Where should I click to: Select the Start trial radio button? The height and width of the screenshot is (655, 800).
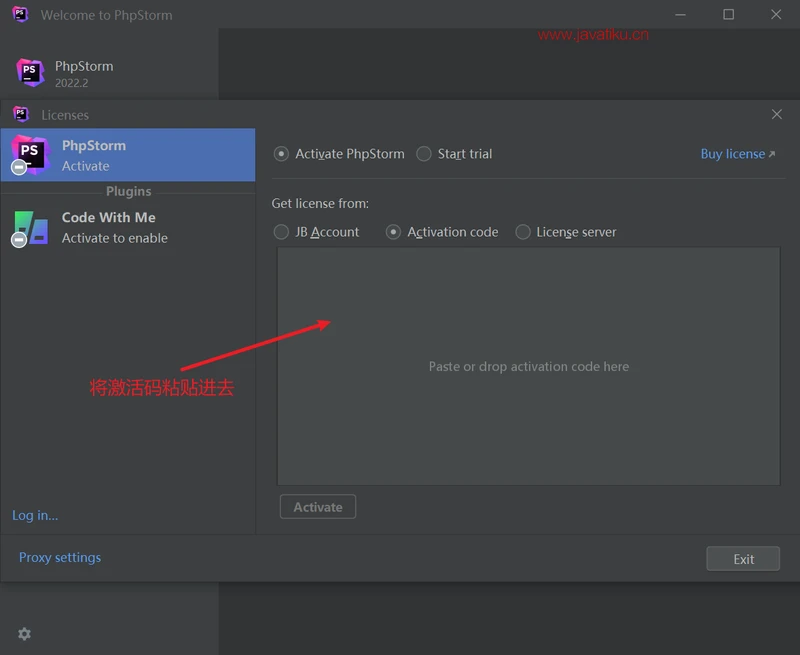coord(424,154)
